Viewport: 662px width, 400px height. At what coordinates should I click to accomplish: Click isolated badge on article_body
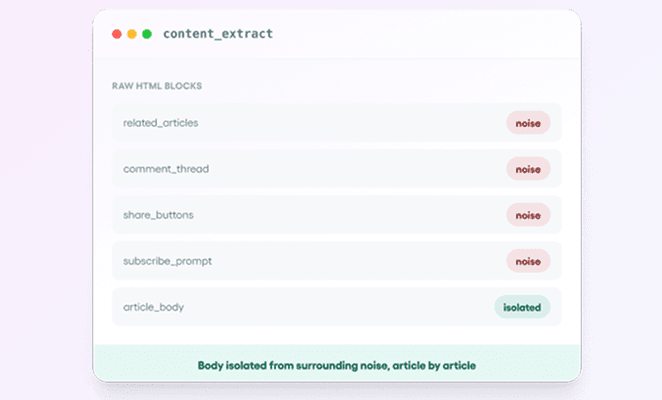coord(522,307)
